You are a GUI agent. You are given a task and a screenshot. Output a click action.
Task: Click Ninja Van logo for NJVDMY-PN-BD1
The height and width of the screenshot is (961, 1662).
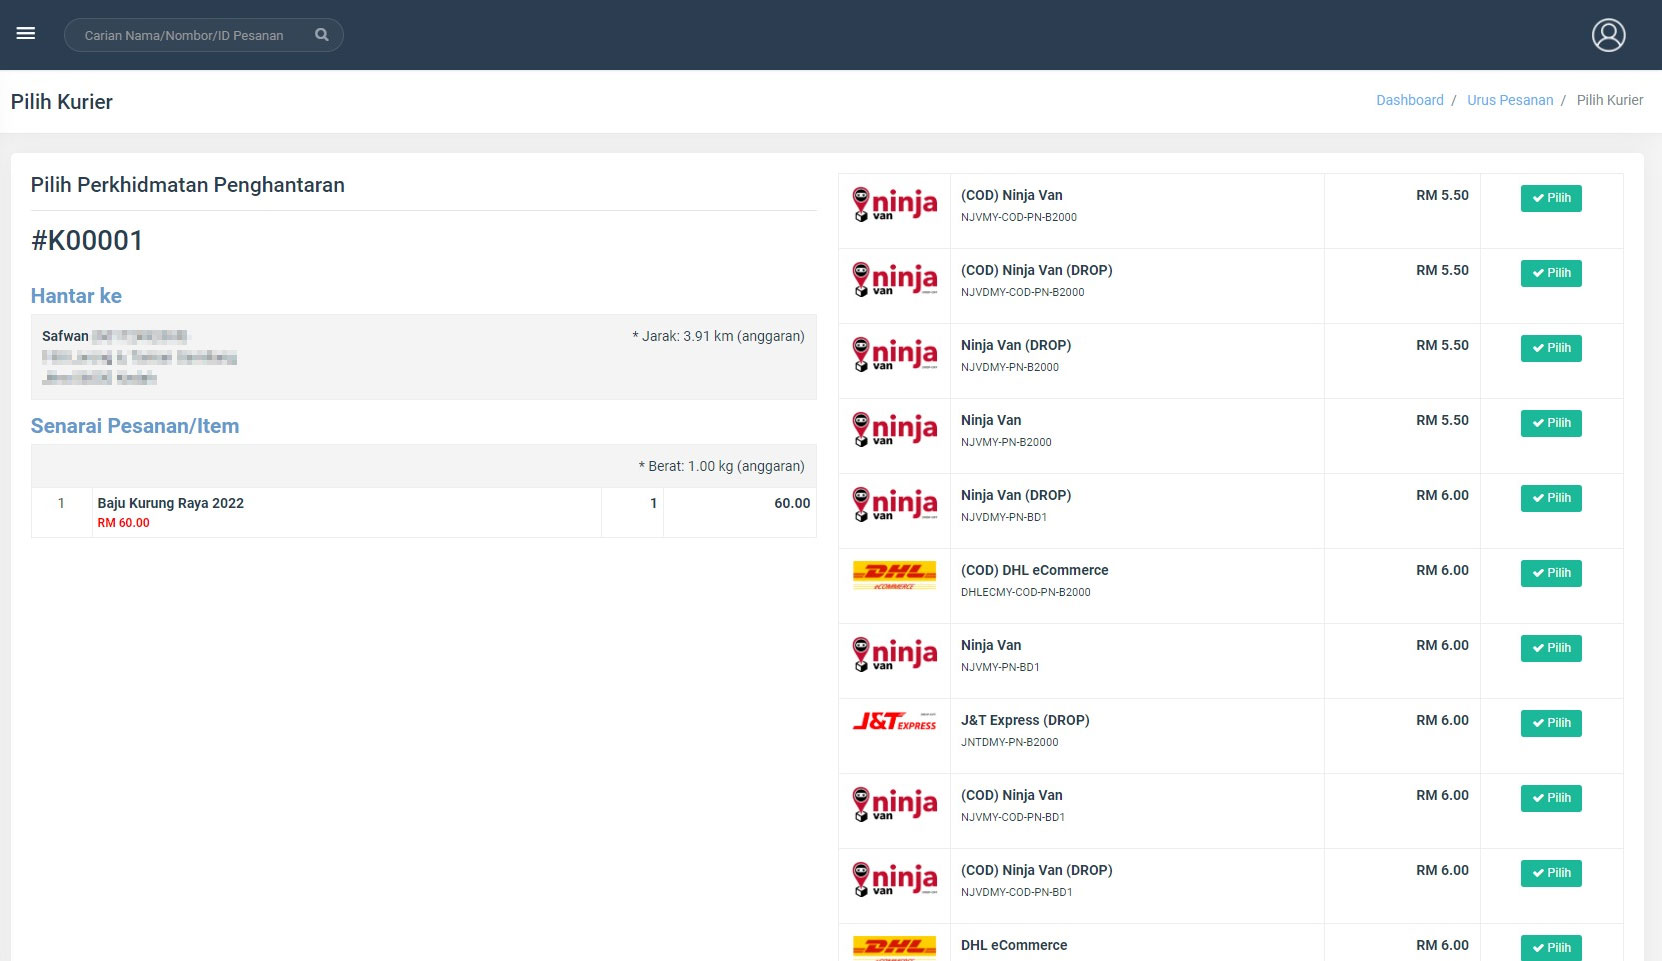click(x=894, y=504)
